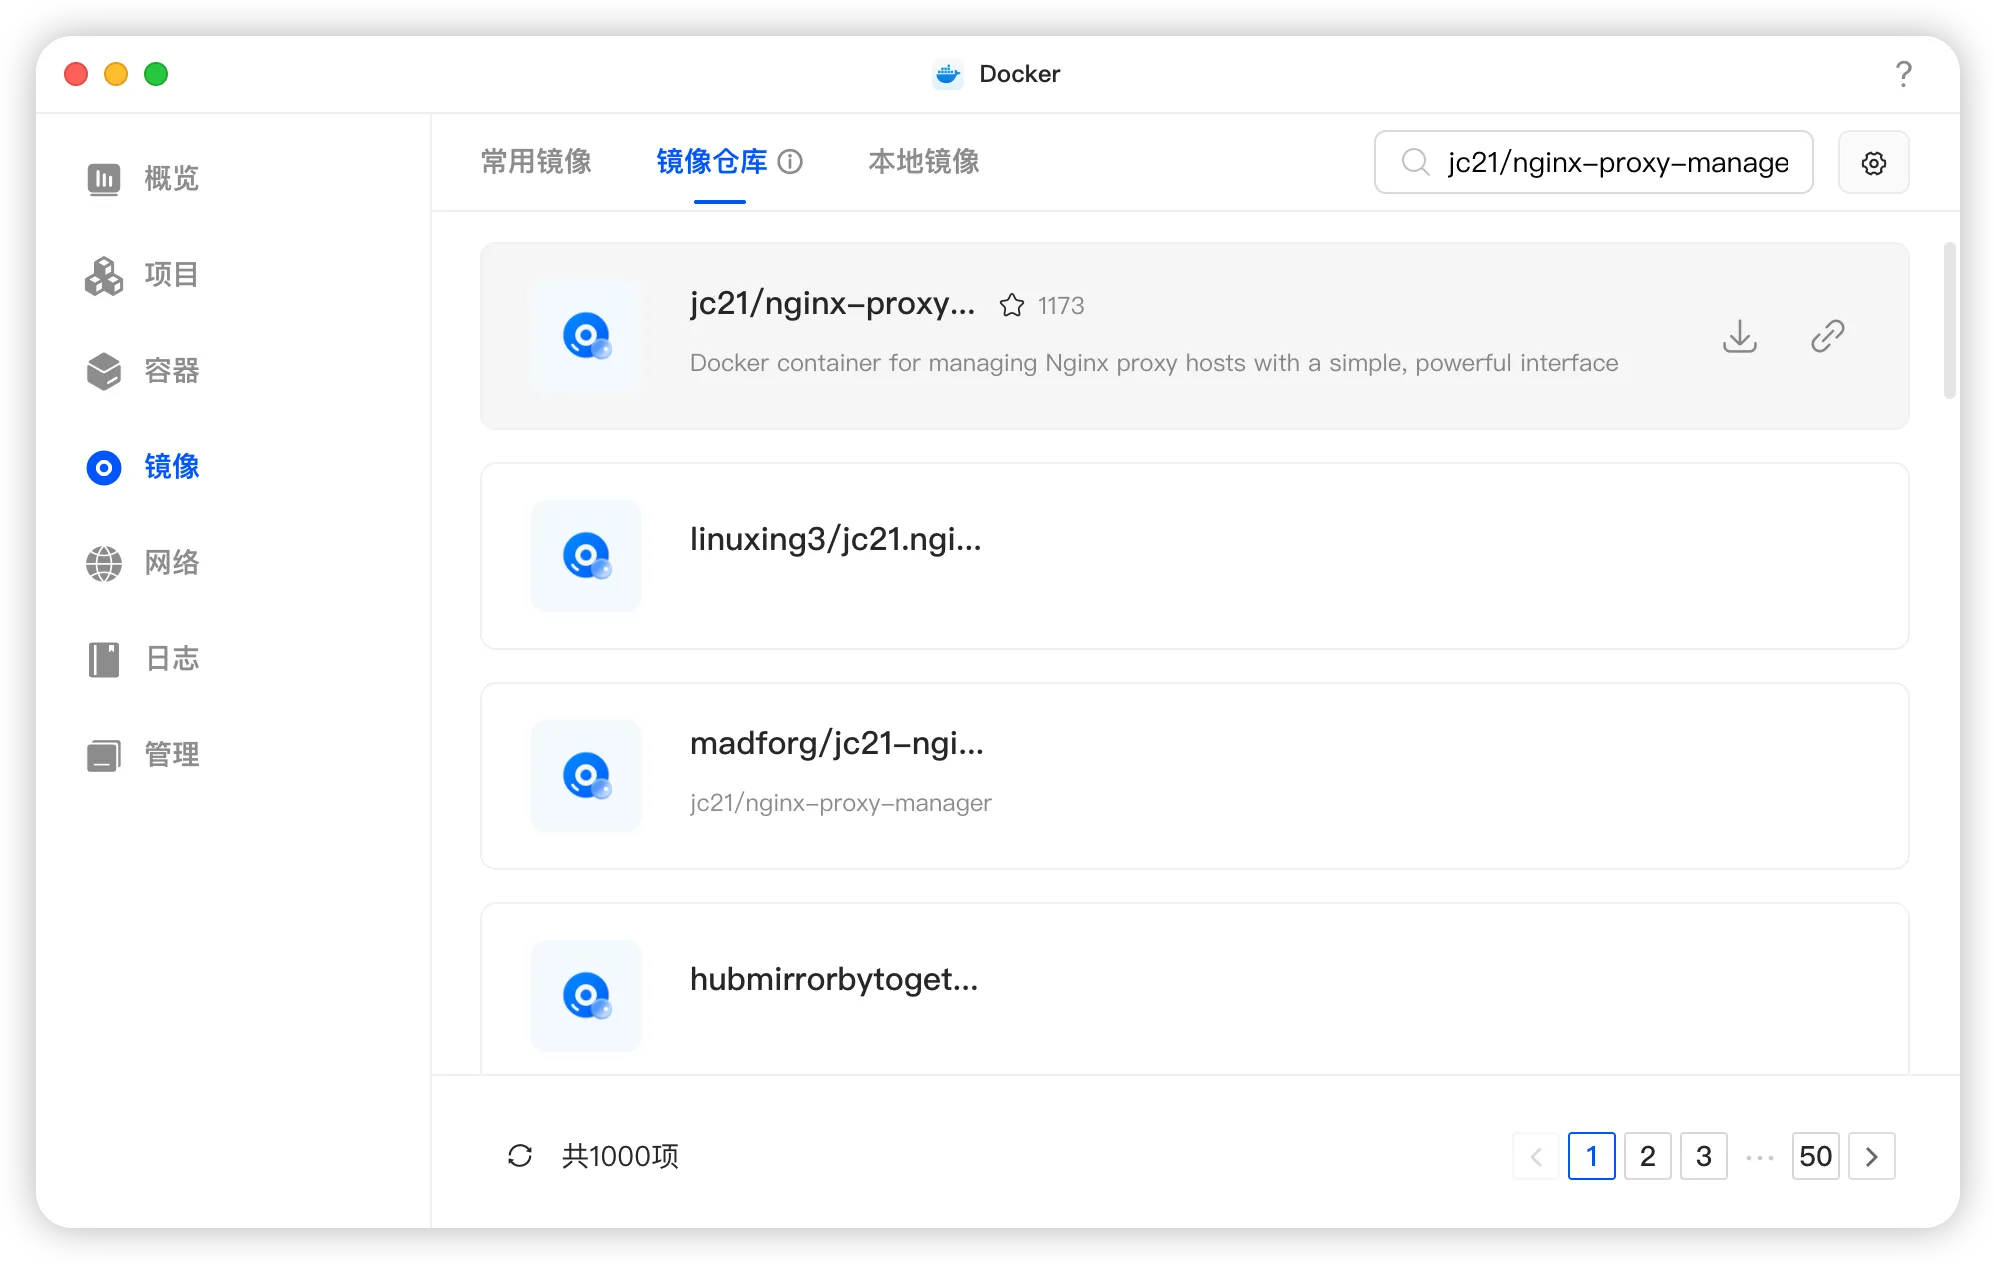Click the search magnifier icon

(1415, 162)
